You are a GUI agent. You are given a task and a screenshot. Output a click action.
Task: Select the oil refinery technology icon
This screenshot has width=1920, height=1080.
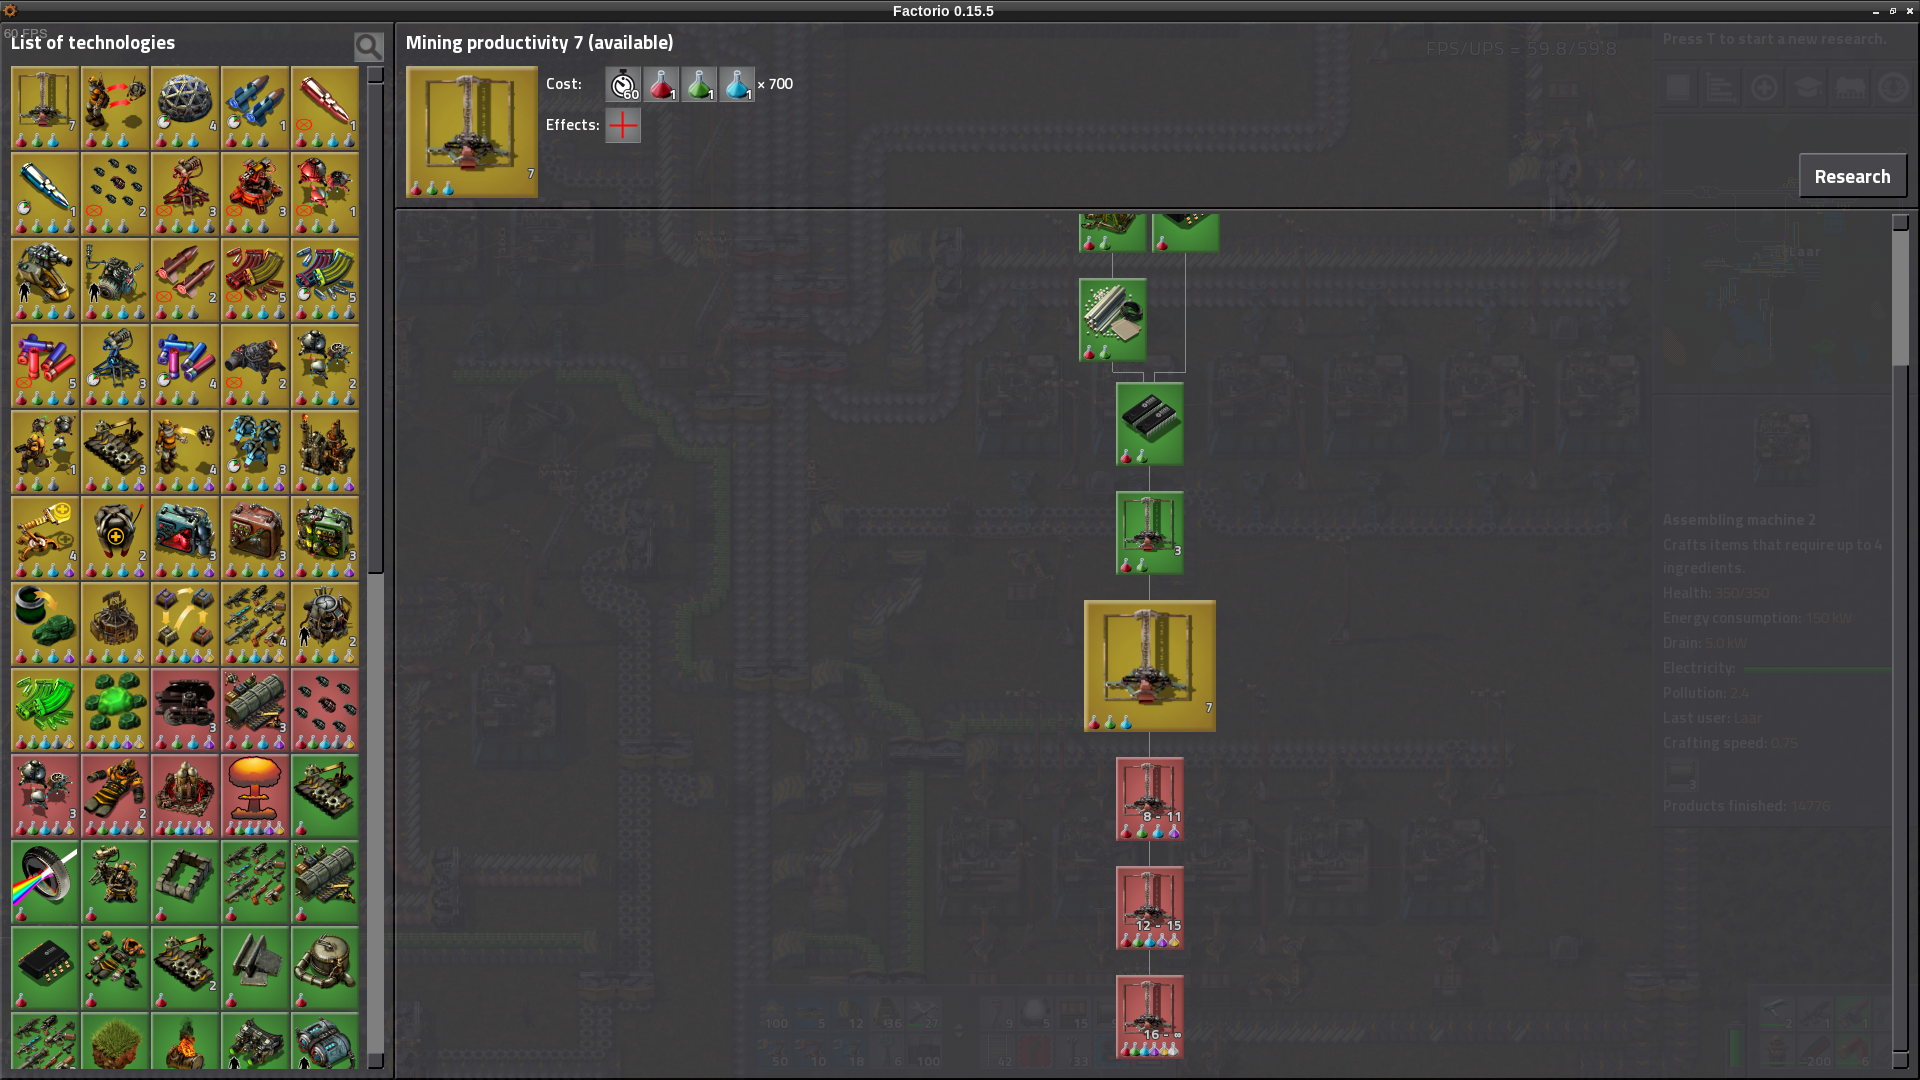[325, 452]
